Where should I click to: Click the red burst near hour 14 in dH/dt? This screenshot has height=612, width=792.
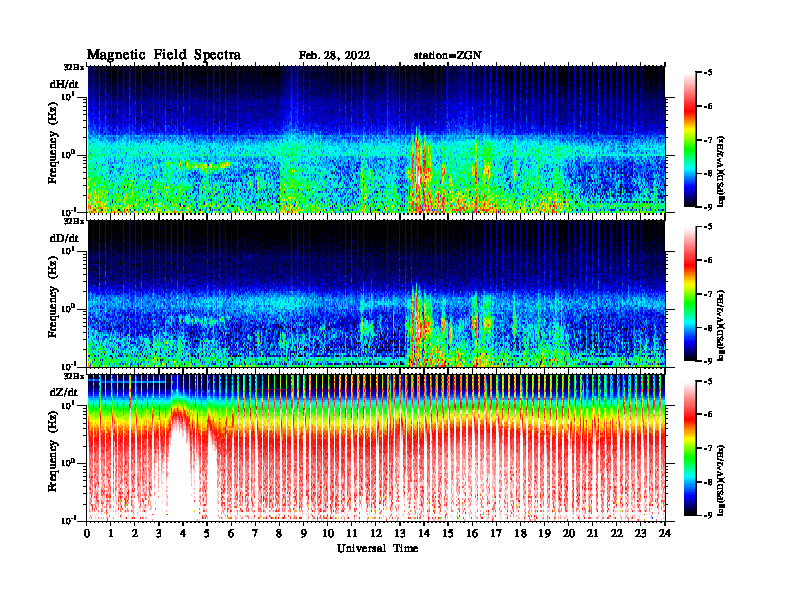tap(419, 172)
